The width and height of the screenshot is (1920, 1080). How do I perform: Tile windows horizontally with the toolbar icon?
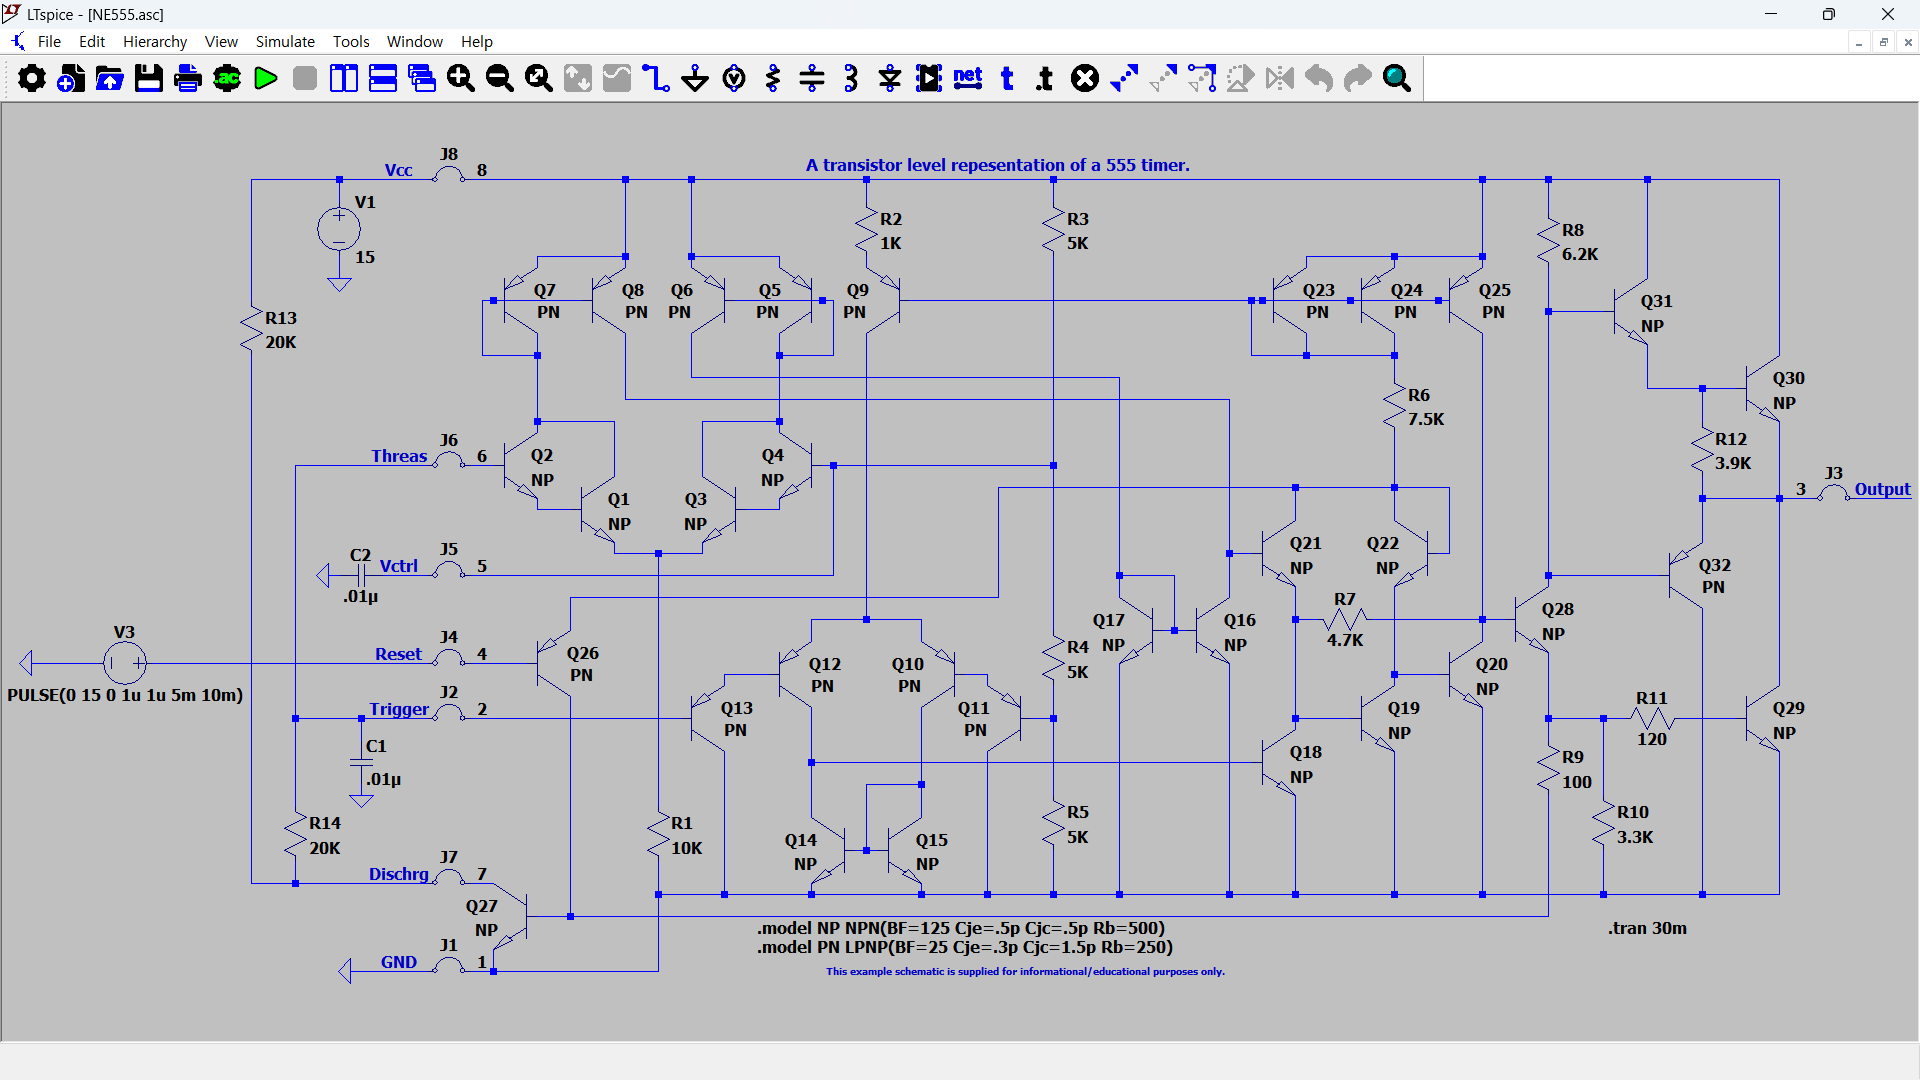coord(383,78)
